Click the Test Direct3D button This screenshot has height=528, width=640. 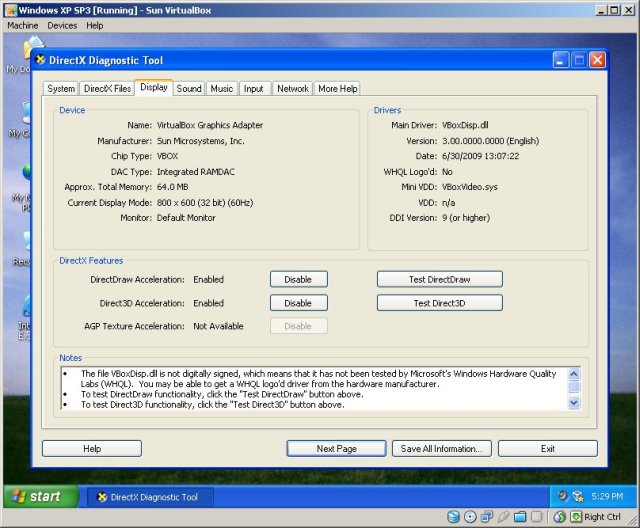click(x=439, y=303)
